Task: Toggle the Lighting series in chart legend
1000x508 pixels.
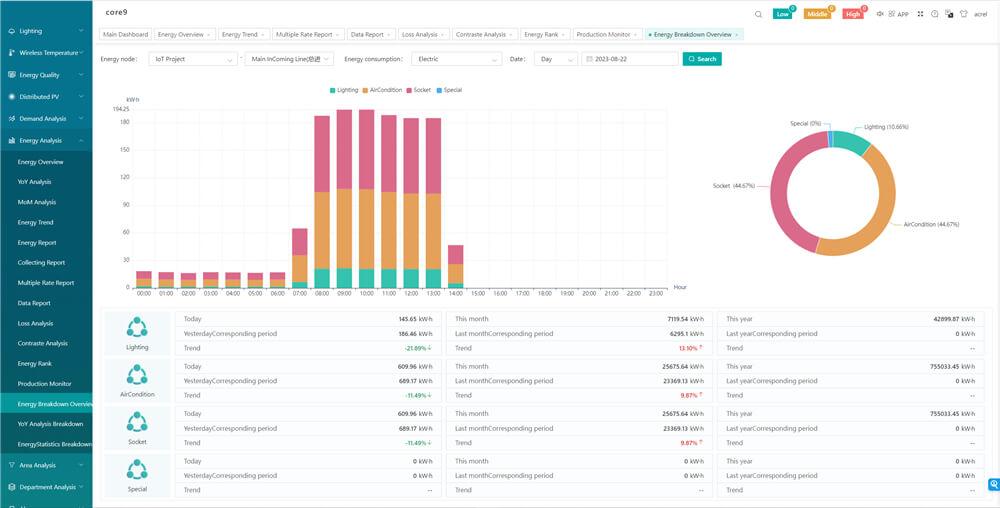Action: pyautogui.click(x=343, y=90)
